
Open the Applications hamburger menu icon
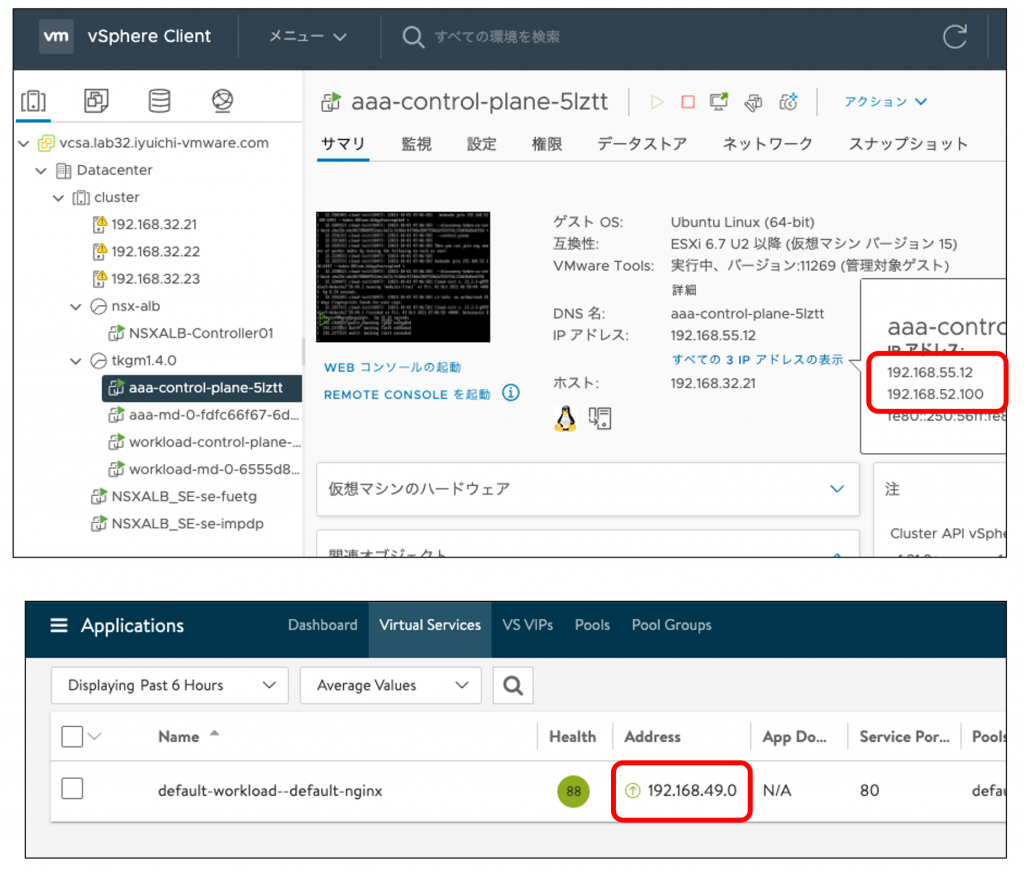click(59, 626)
